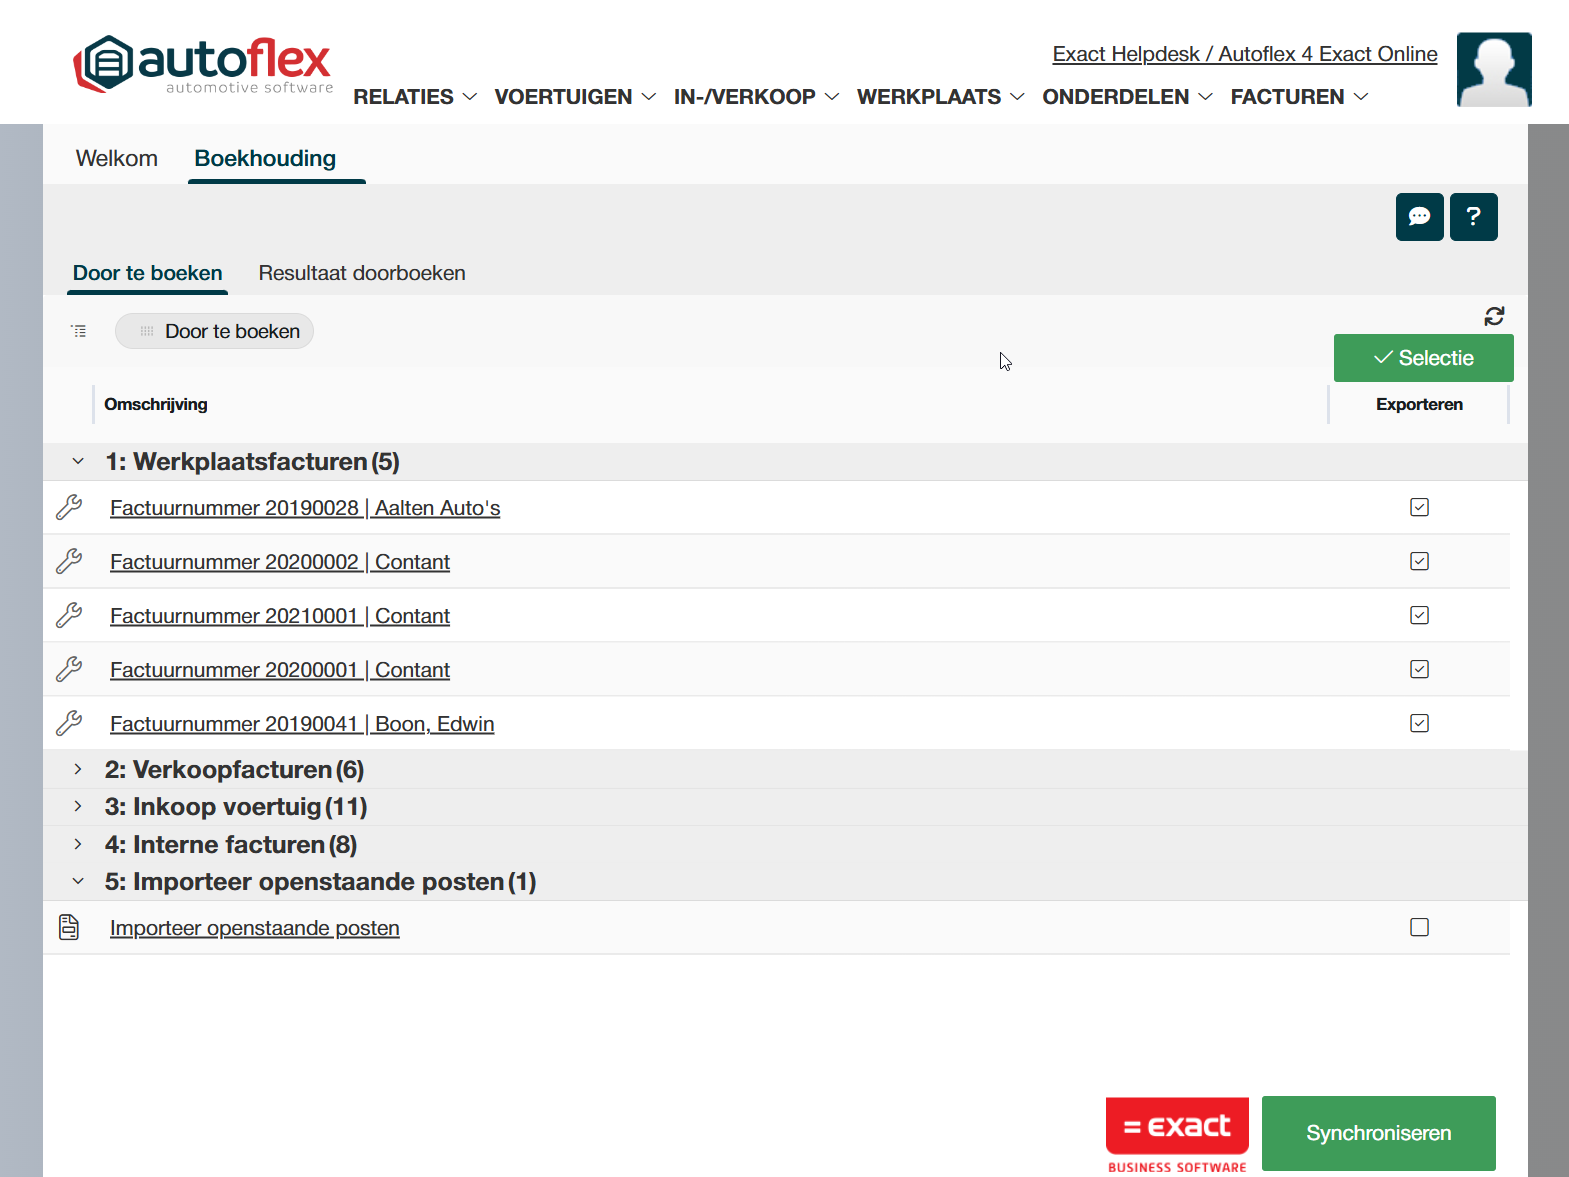Click the user profile avatar
This screenshot has height=1177, width=1569.
coord(1493,69)
